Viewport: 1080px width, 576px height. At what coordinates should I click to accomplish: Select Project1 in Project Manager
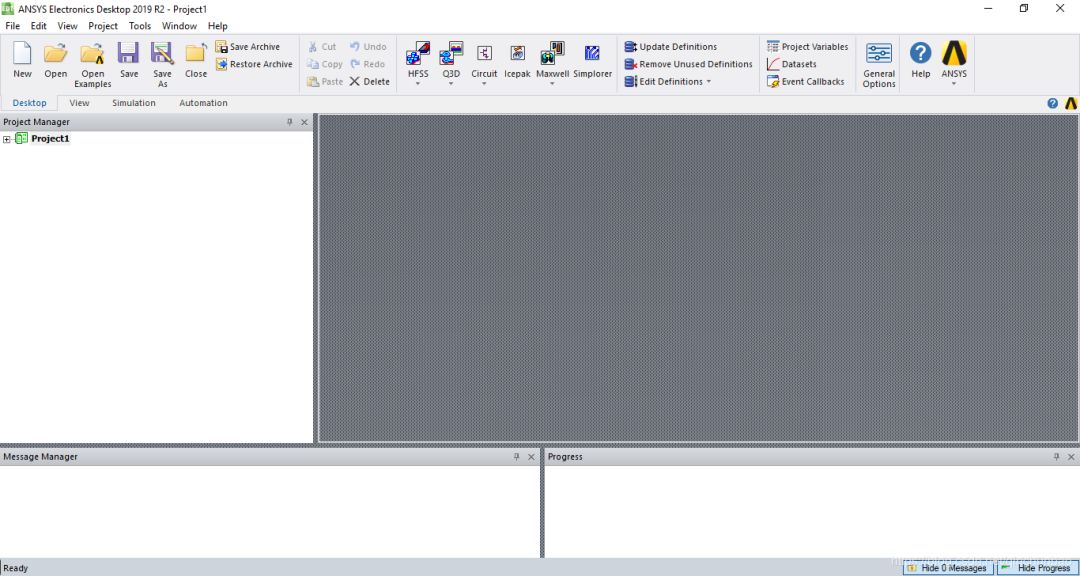[x=50, y=138]
